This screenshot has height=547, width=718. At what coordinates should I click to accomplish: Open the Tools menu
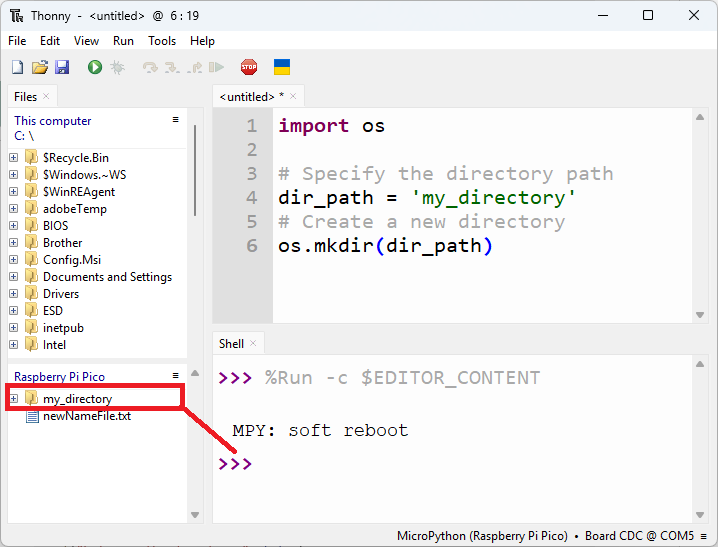coord(162,41)
